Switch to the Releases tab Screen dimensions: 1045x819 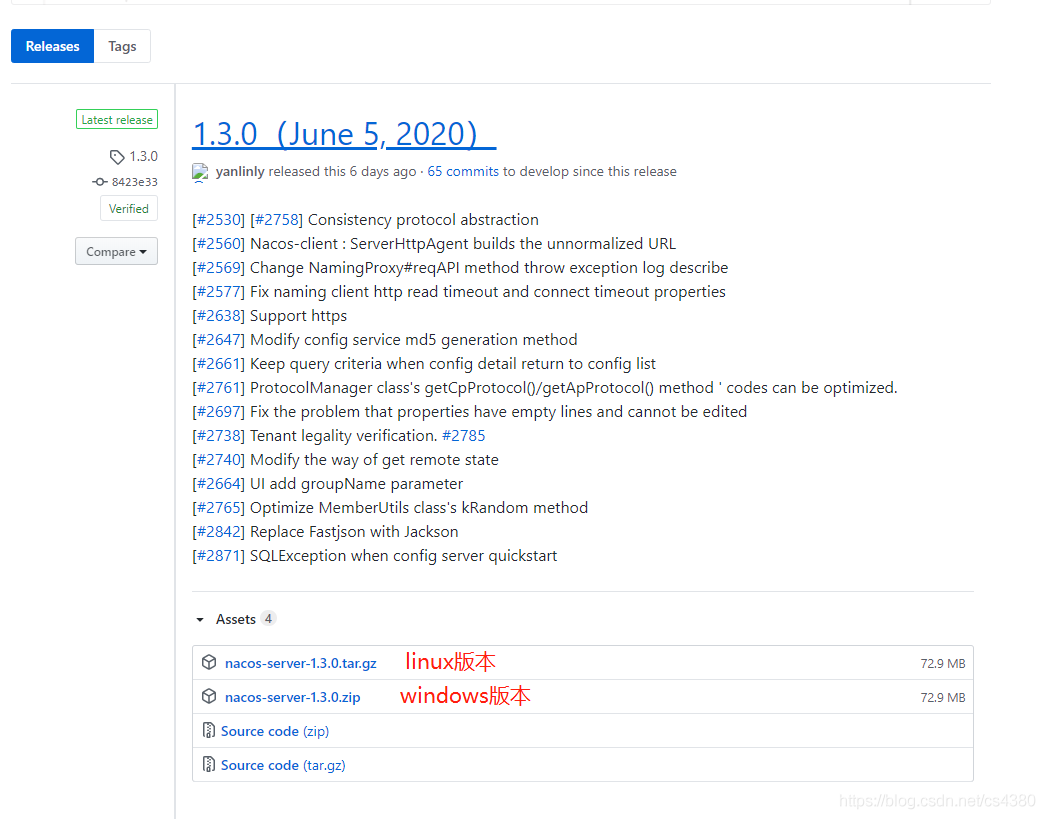point(52,46)
